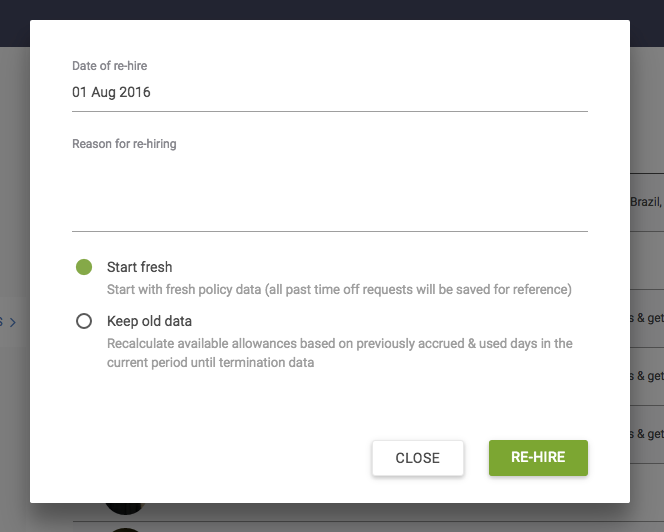Viewport: 664px width, 532px height.
Task: Click the blue chevron left of the dialog
Action: point(12,322)
